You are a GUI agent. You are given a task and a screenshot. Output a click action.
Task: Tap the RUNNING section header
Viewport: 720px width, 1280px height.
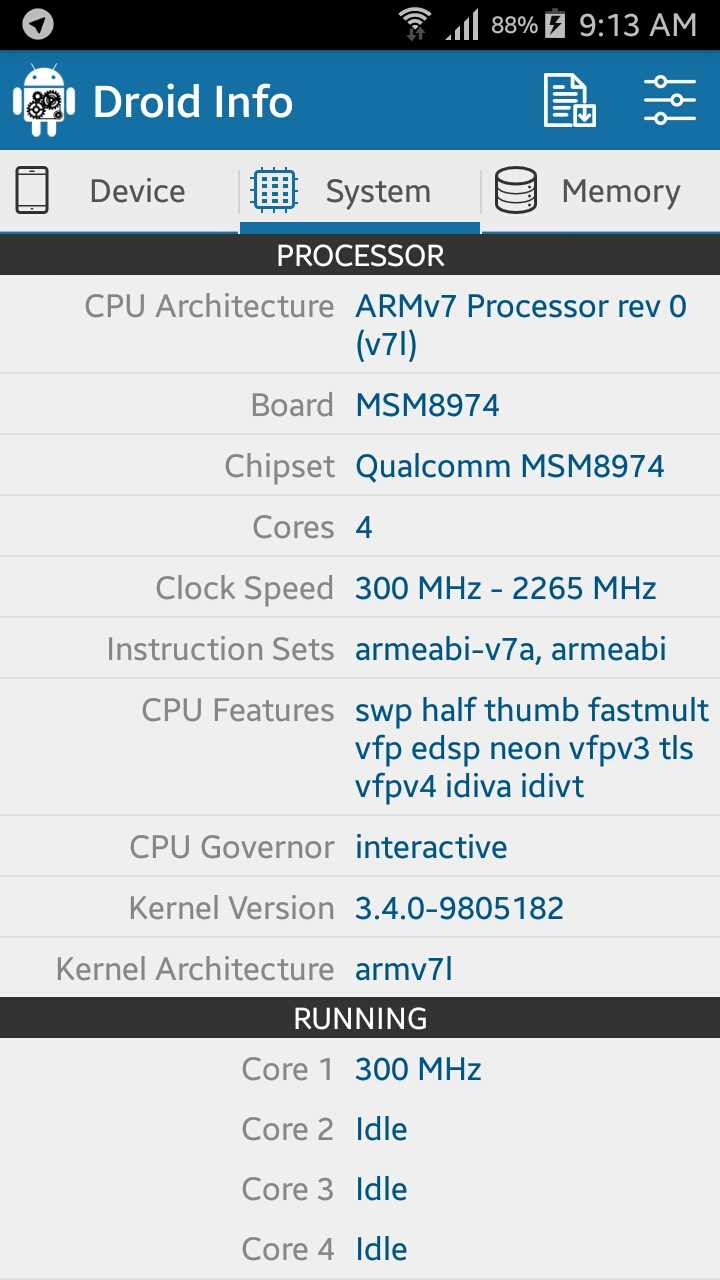tap(360, 1018)
